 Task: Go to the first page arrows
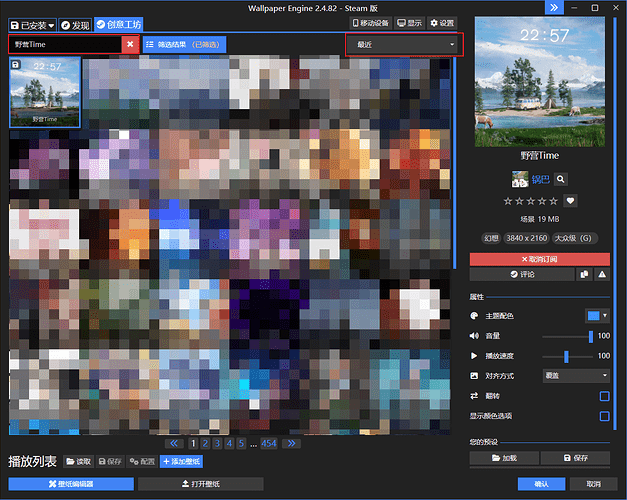[174, 443]
